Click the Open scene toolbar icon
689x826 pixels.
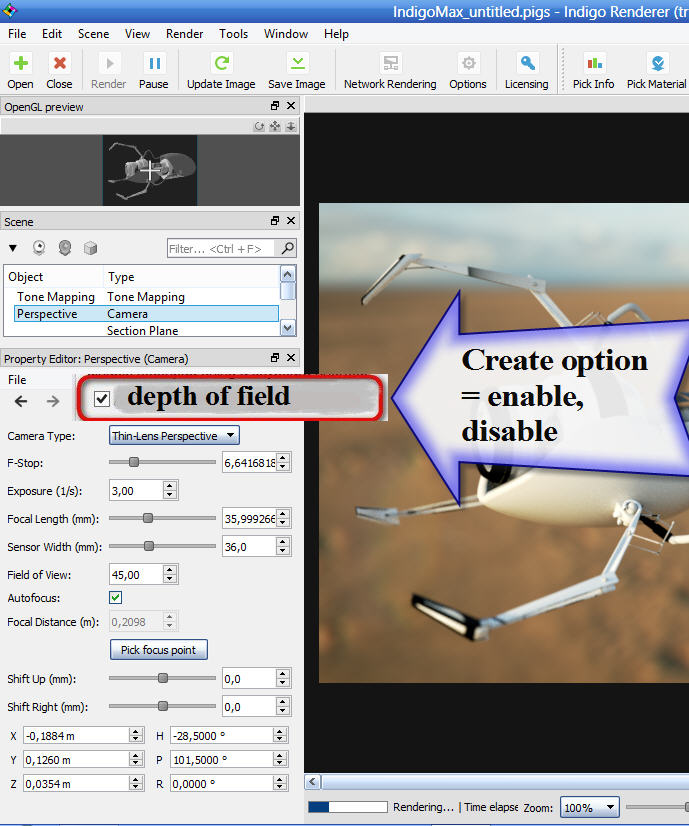coord(20,63)
